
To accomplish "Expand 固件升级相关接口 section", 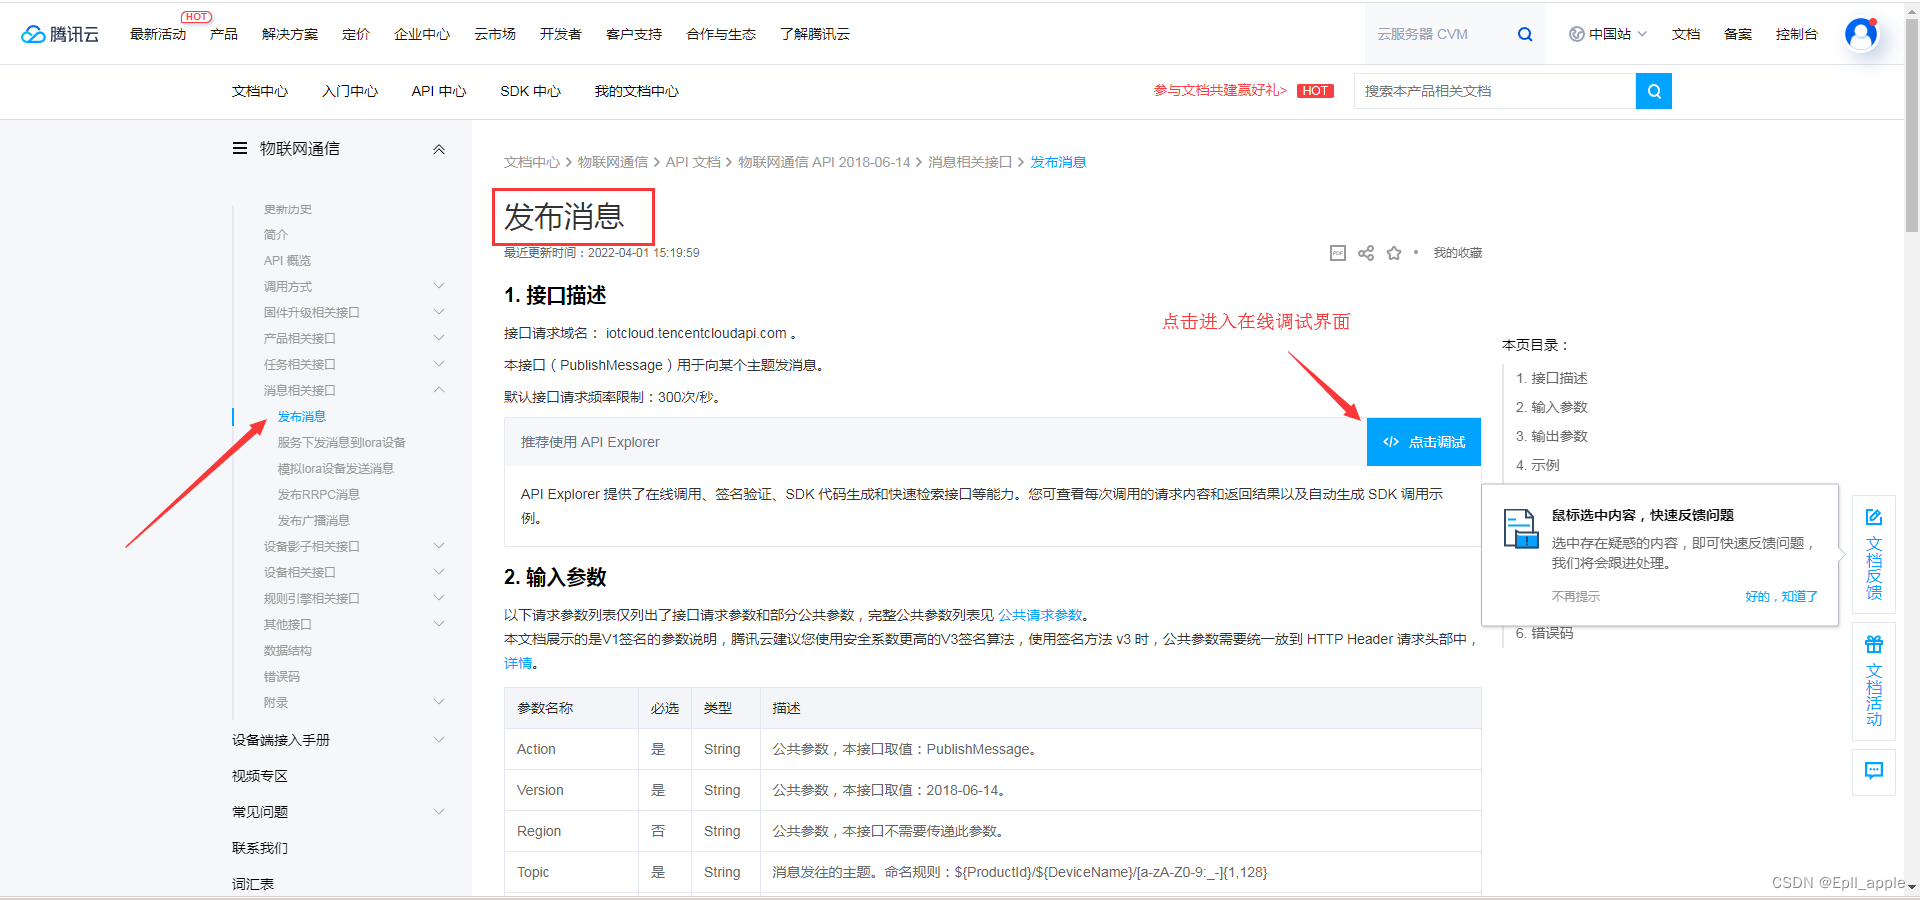I will [x=438, y=312].
